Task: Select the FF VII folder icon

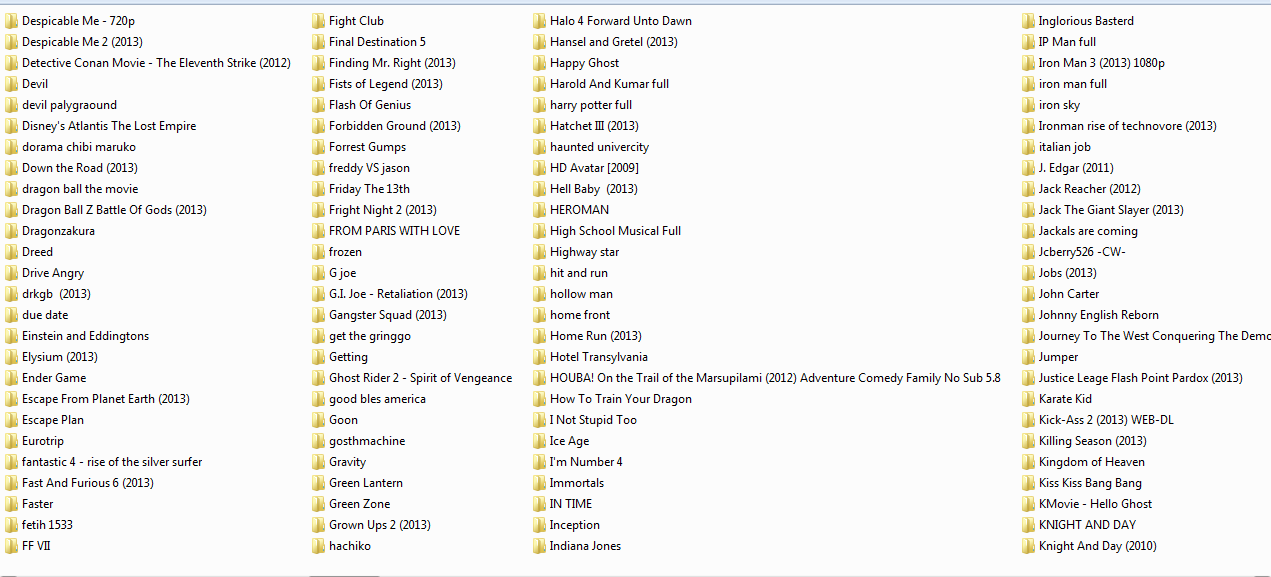Action: point(11,546)
